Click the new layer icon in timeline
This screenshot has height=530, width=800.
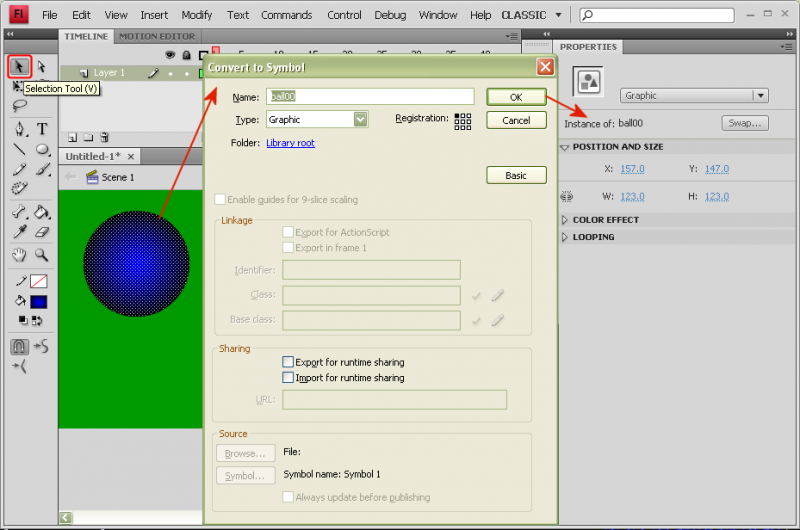[x=72, y=137]
